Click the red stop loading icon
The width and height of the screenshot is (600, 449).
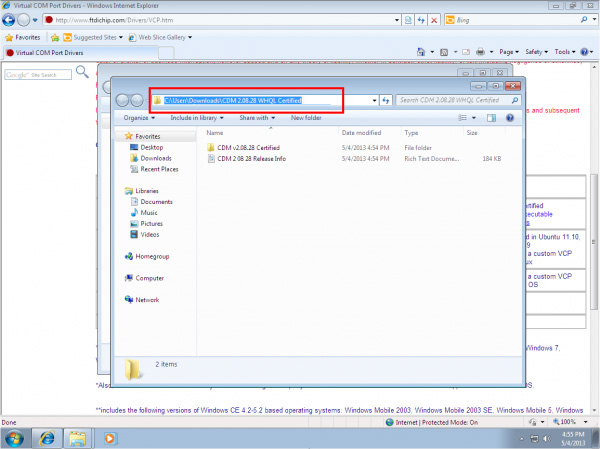434,20
